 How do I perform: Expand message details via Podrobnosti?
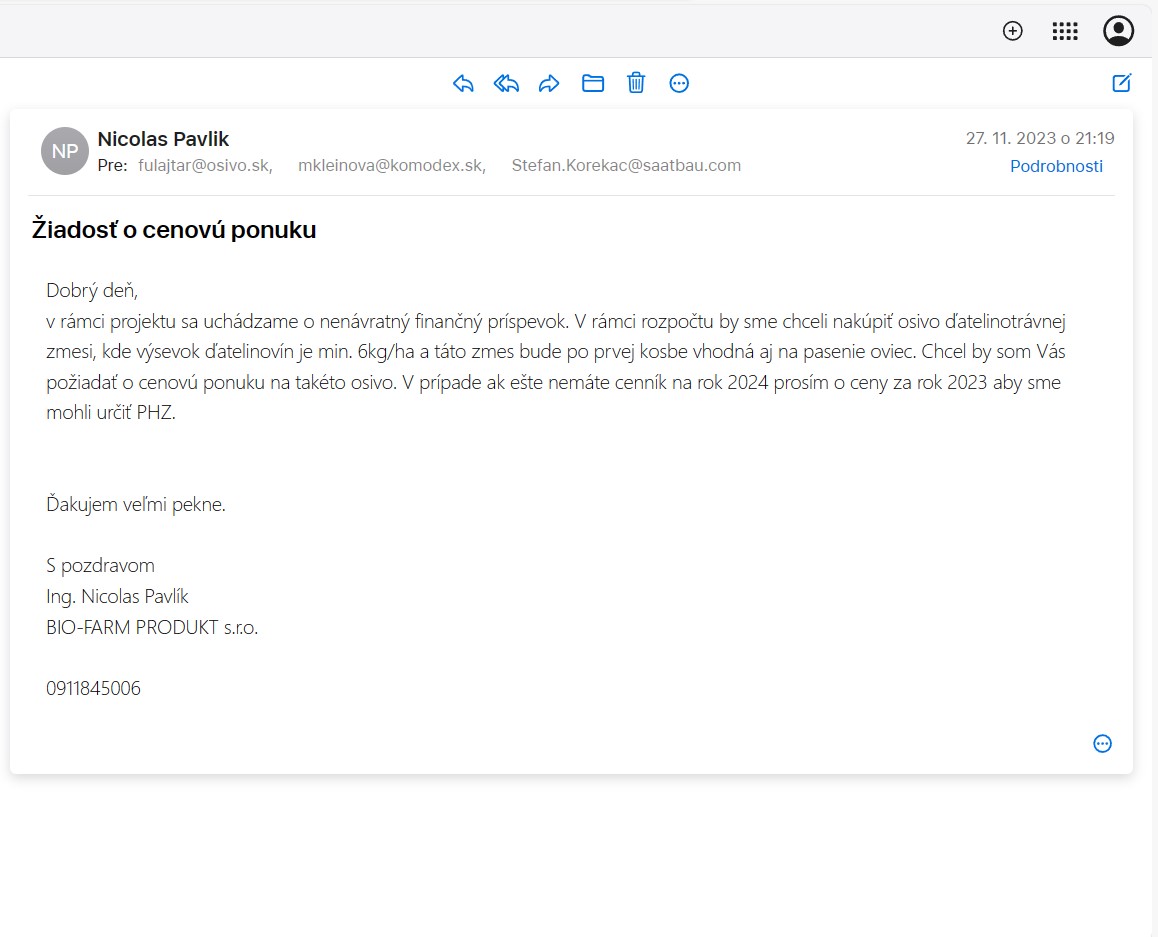pyautogui.click(x=1056, y=166)
